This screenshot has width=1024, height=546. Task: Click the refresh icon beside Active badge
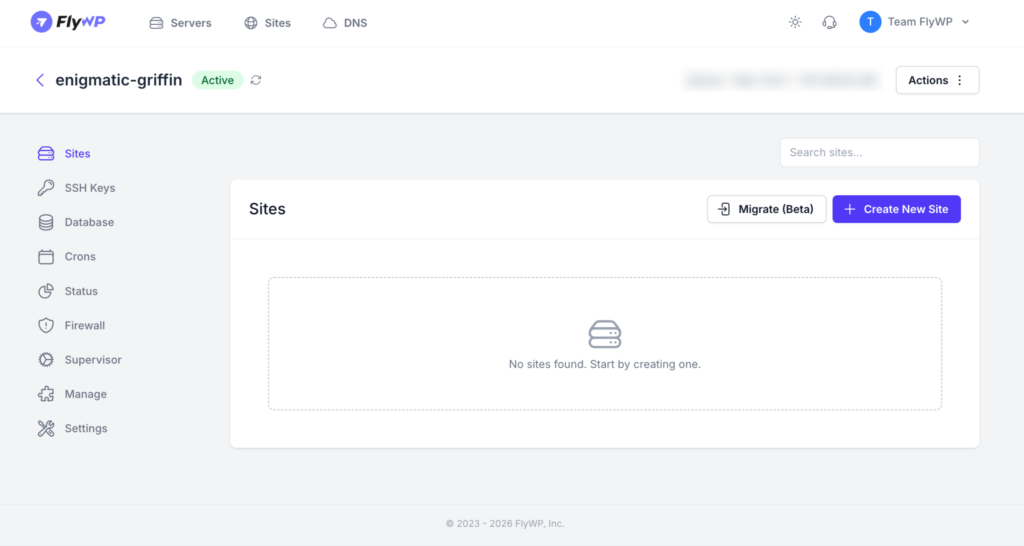point(256,80)
